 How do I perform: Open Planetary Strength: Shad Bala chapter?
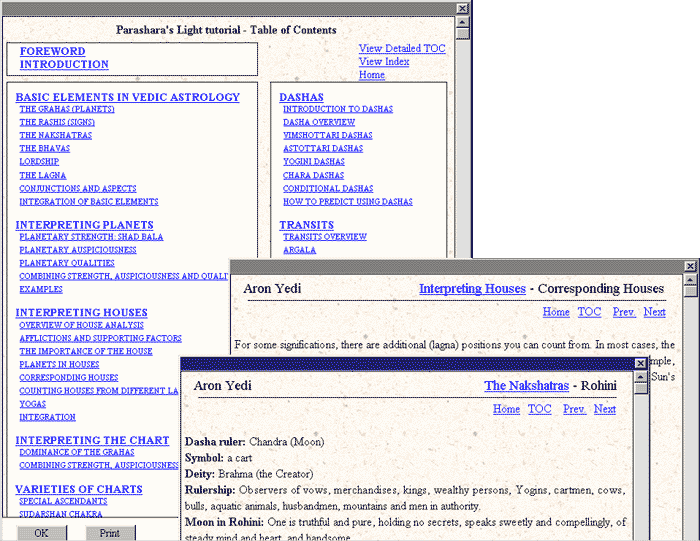[91, 237]
